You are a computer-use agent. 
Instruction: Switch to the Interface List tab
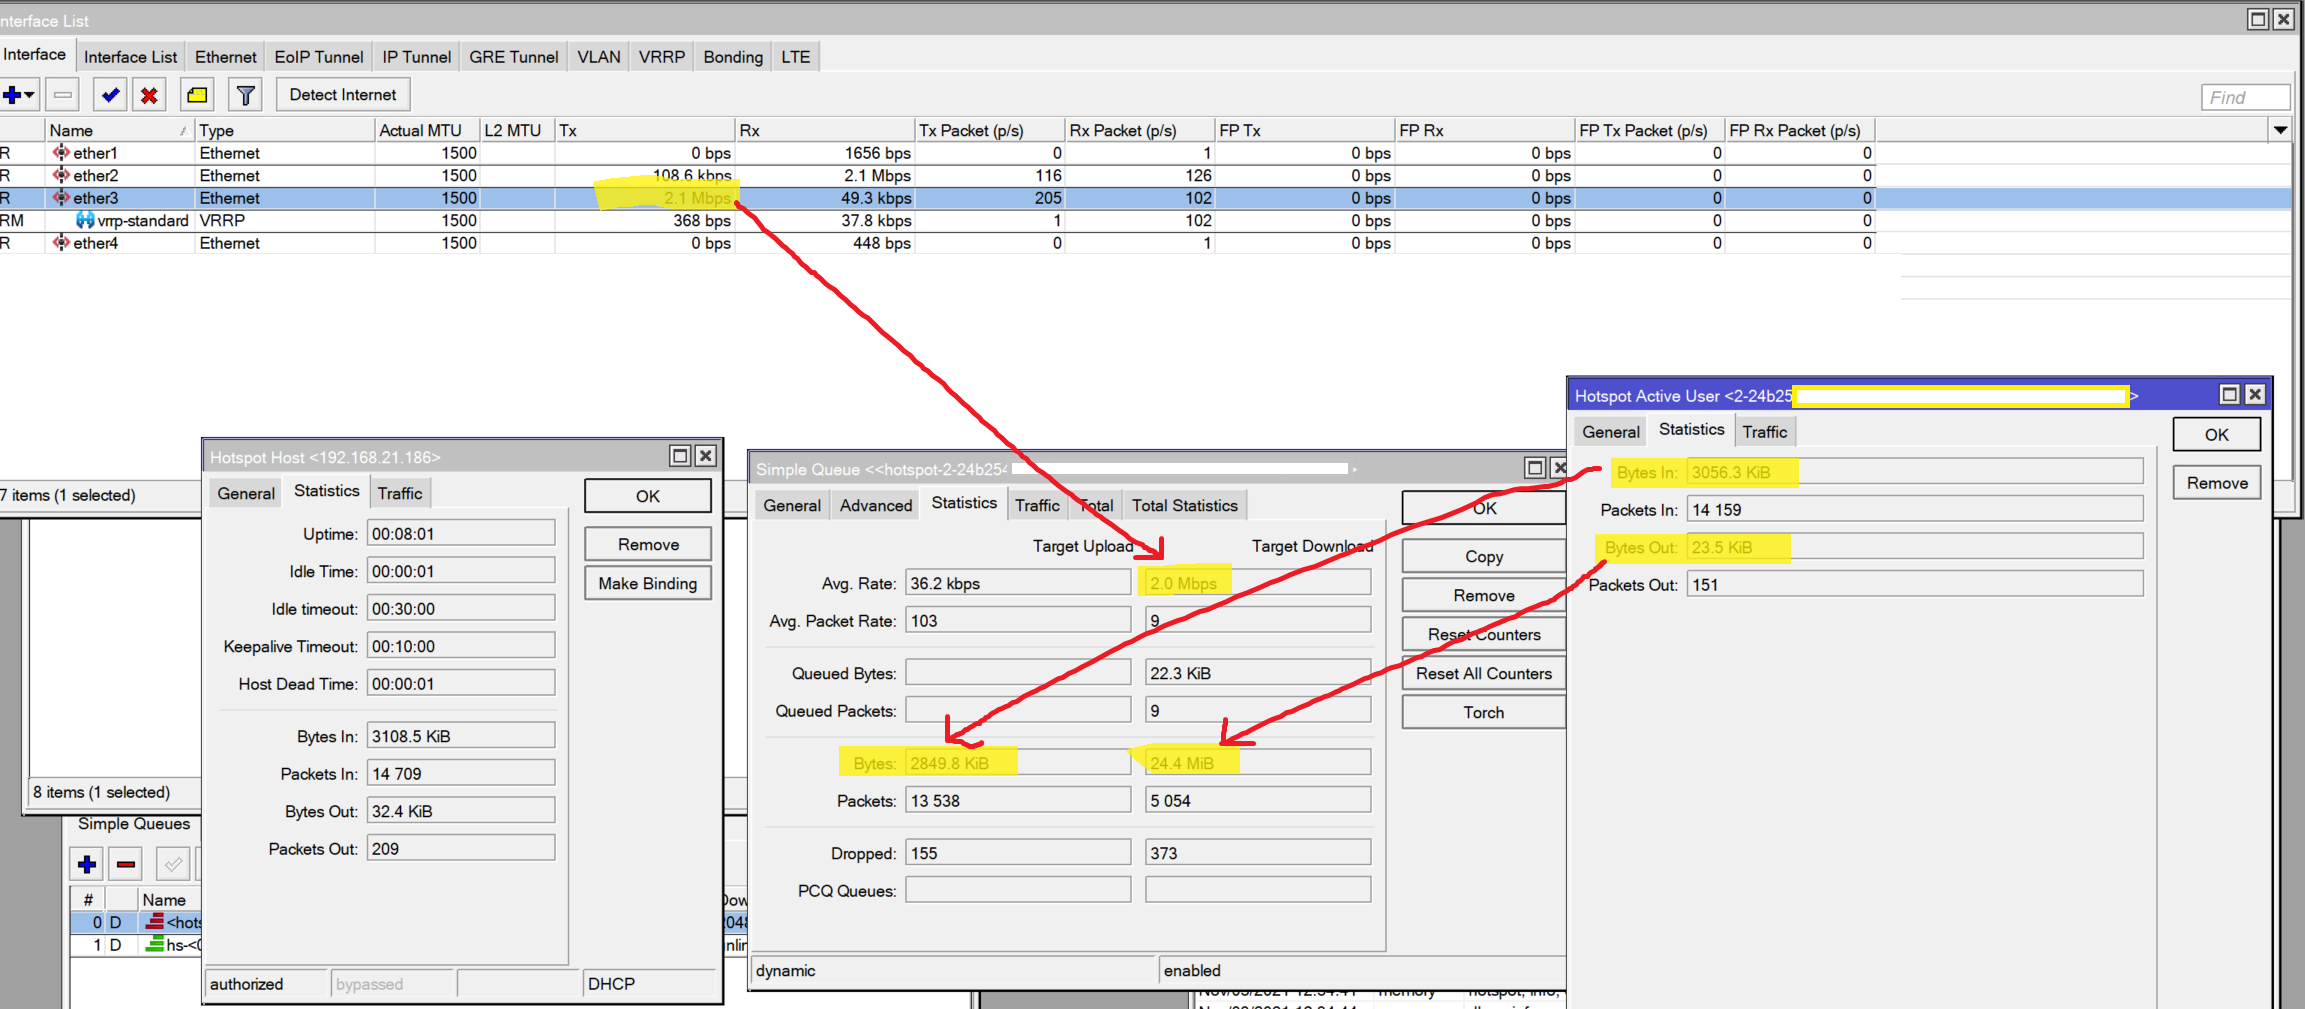130,57
